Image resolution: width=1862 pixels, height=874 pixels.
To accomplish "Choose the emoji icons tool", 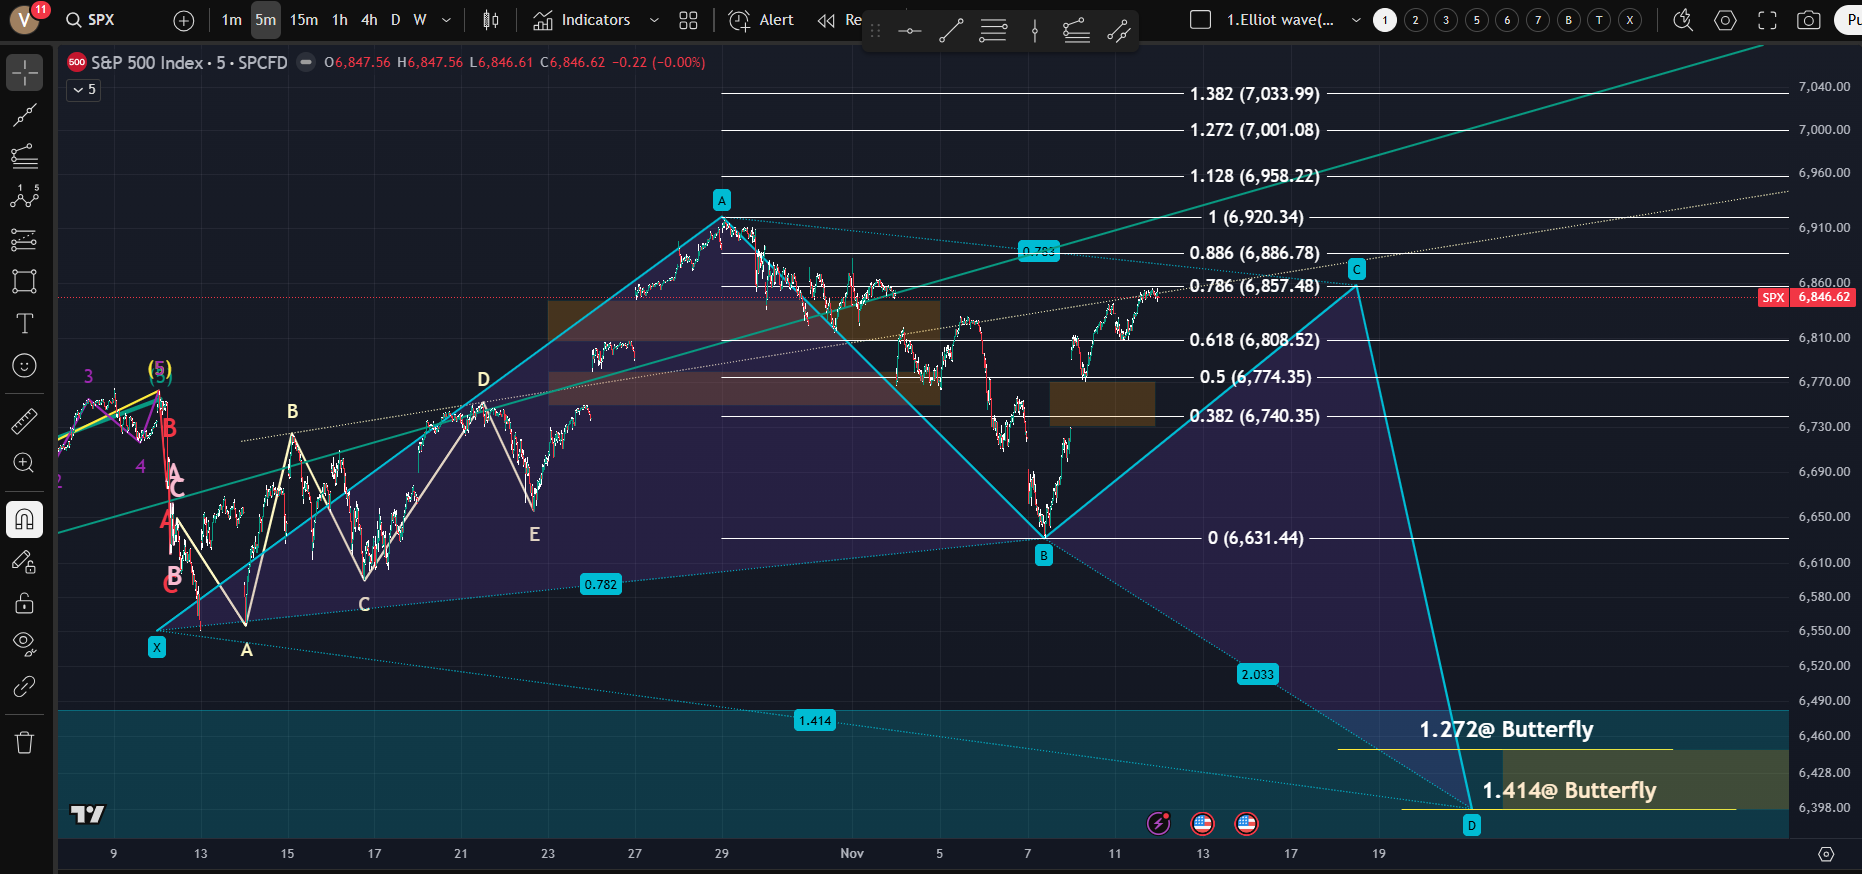I will pyautogui.click(x=24, y=366).
